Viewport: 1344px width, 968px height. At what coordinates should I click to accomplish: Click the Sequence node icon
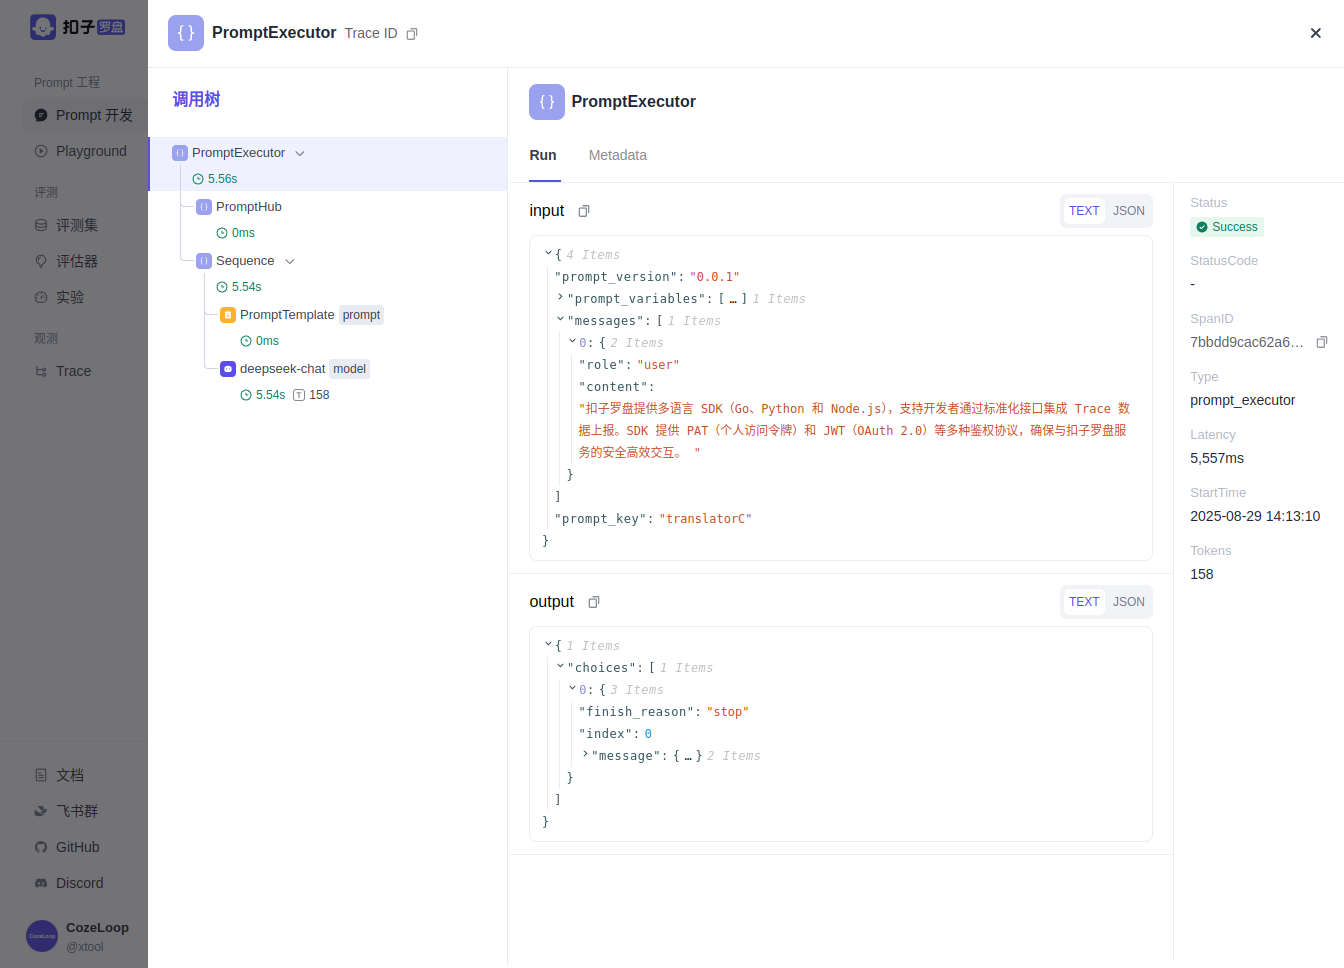tap(204, 261)
